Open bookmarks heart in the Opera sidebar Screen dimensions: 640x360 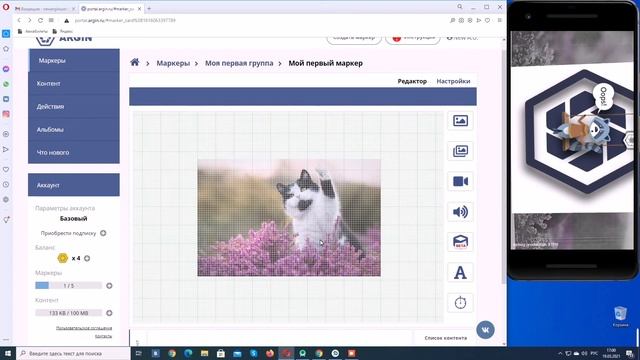(x=6, y=169)
